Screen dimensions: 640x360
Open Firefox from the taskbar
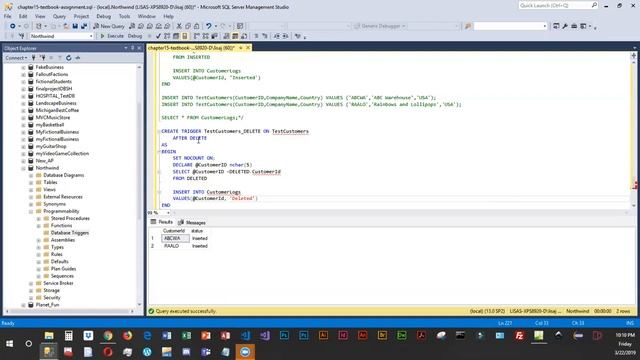click(127, 336)
